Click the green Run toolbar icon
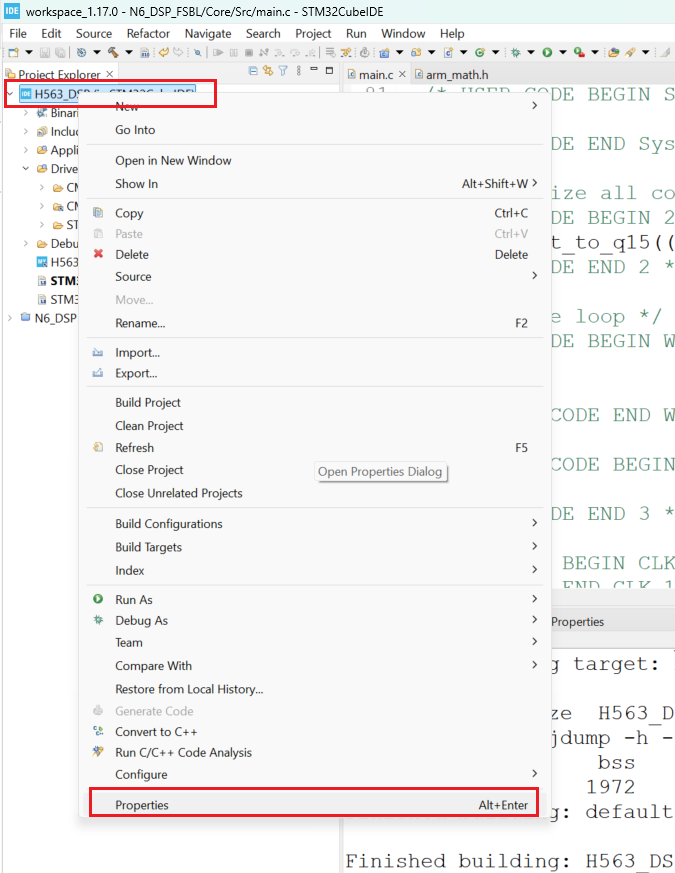Image resolution: width=675 pixels, height=873 pixels. point(547,52)
